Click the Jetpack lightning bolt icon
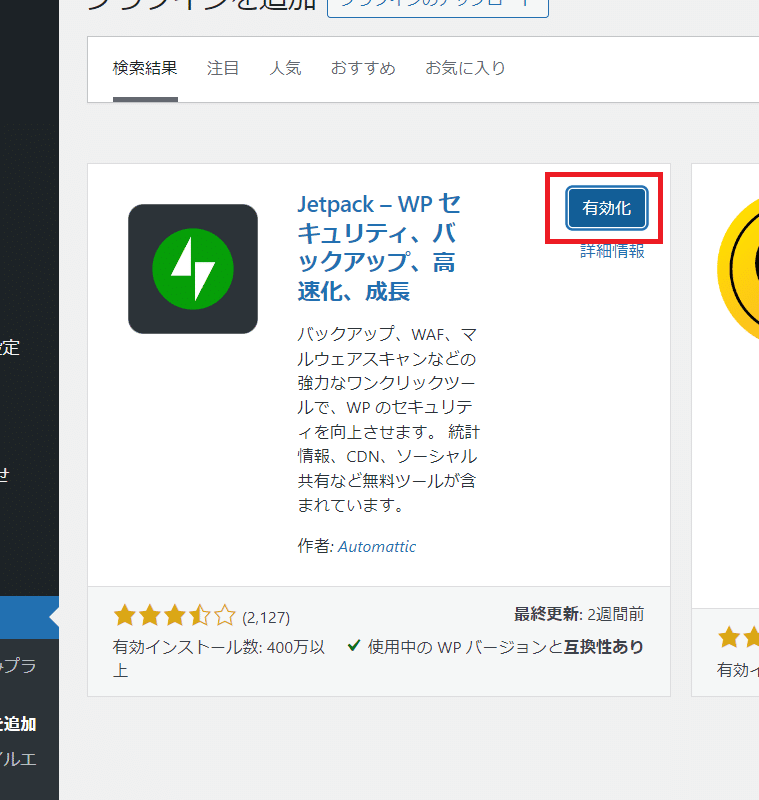 [193, 269]
